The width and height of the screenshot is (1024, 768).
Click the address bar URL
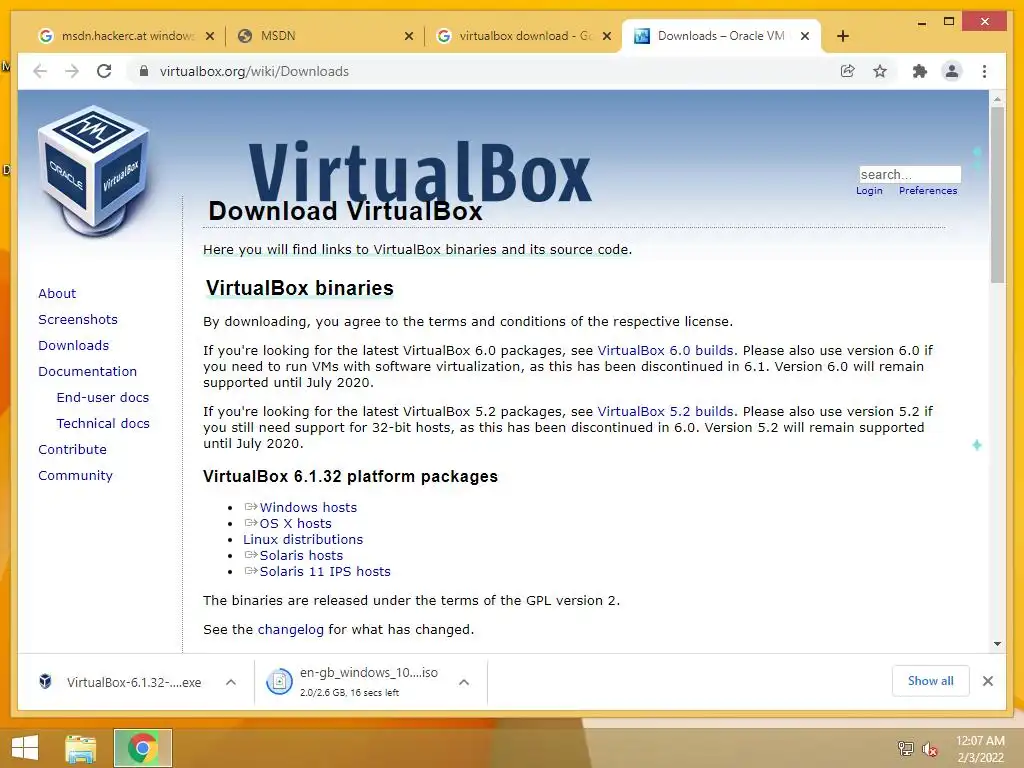click(254, 71)
